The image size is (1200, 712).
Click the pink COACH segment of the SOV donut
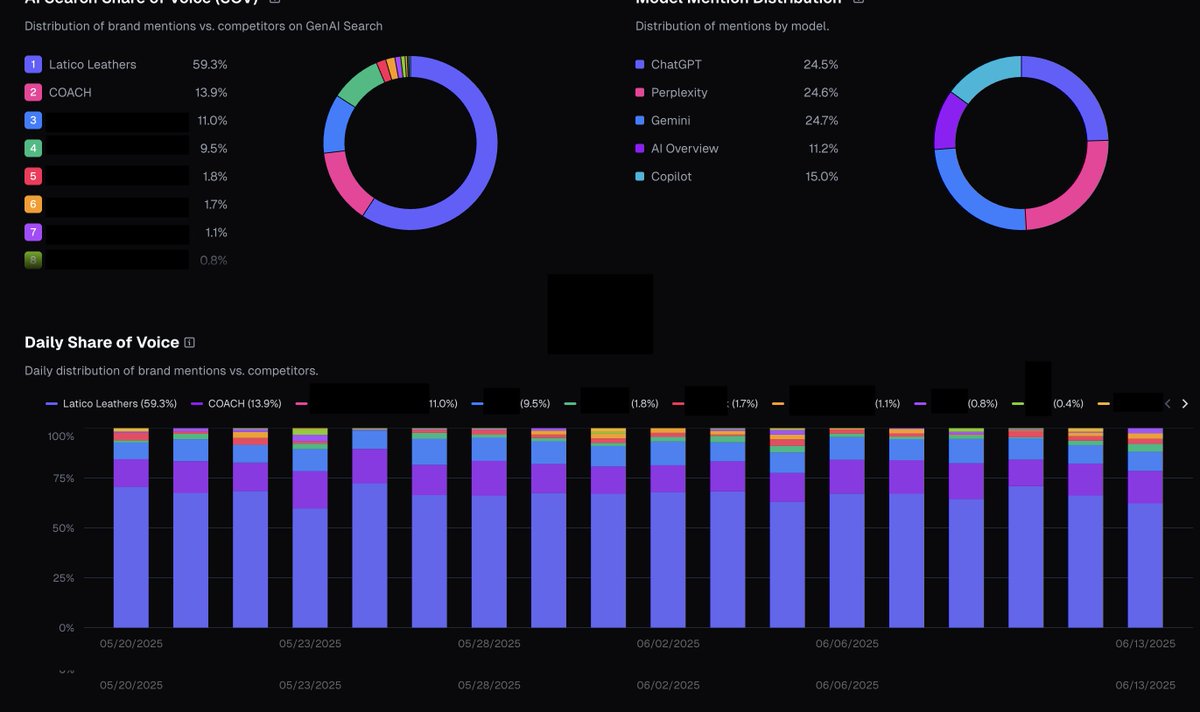pos(344,183)
